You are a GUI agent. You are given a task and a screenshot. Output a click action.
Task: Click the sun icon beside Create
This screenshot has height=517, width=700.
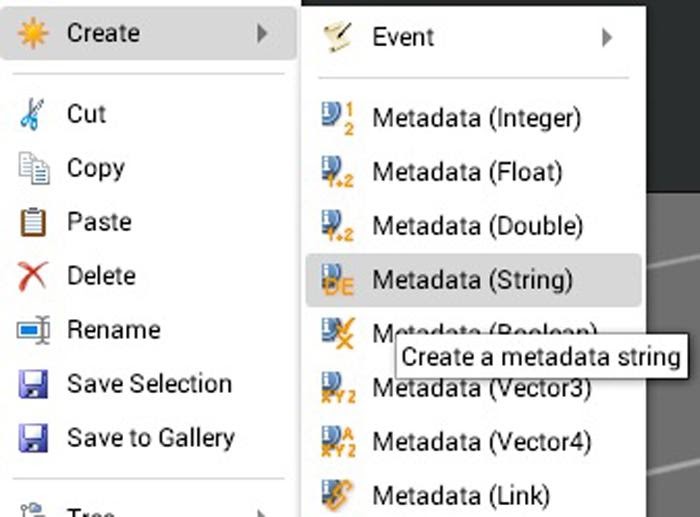[32, 33]
